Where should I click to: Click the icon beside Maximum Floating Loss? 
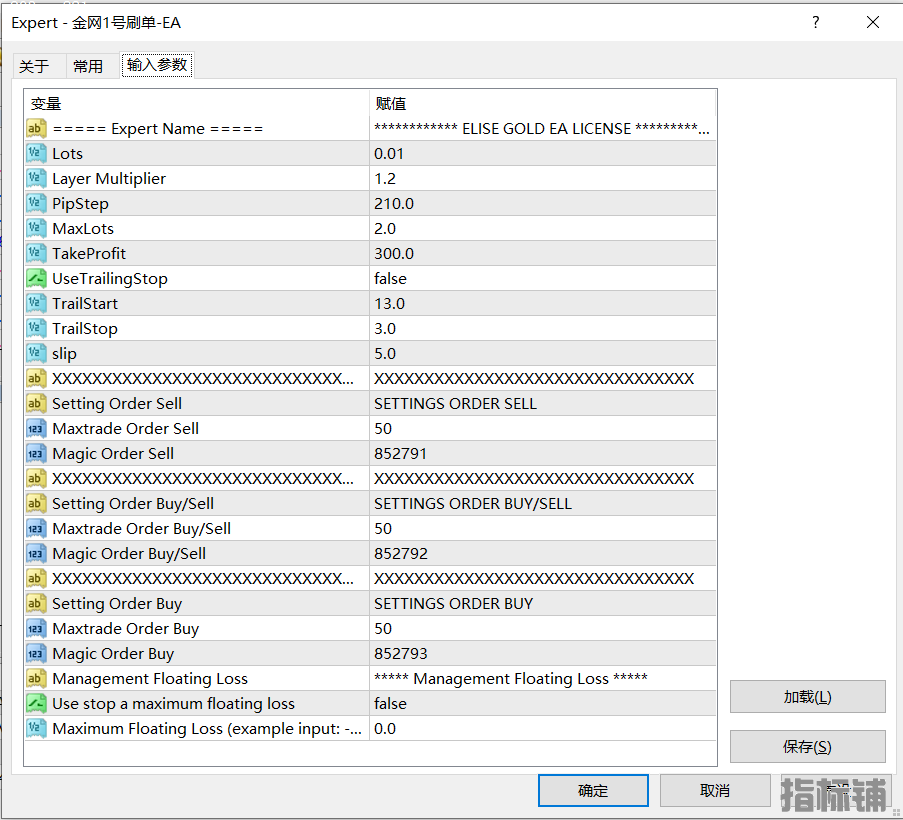(36, 728)
